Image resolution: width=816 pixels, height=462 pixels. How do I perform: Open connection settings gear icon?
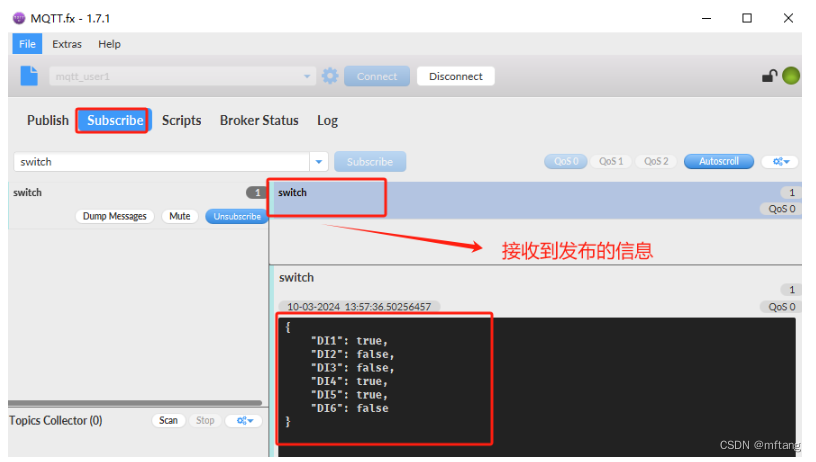point(330,76)
